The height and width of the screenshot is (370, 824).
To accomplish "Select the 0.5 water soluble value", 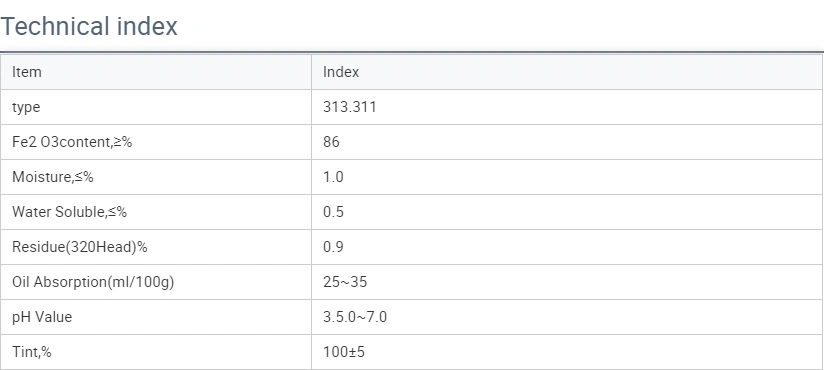I will point(333,212).
